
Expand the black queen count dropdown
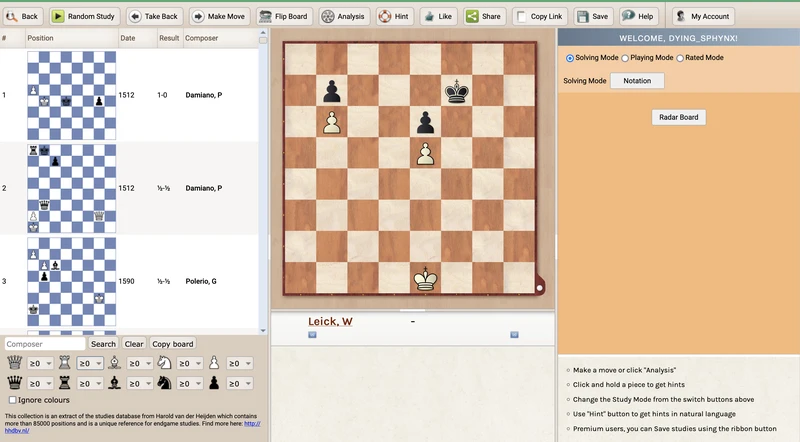(x=40, y=382)
